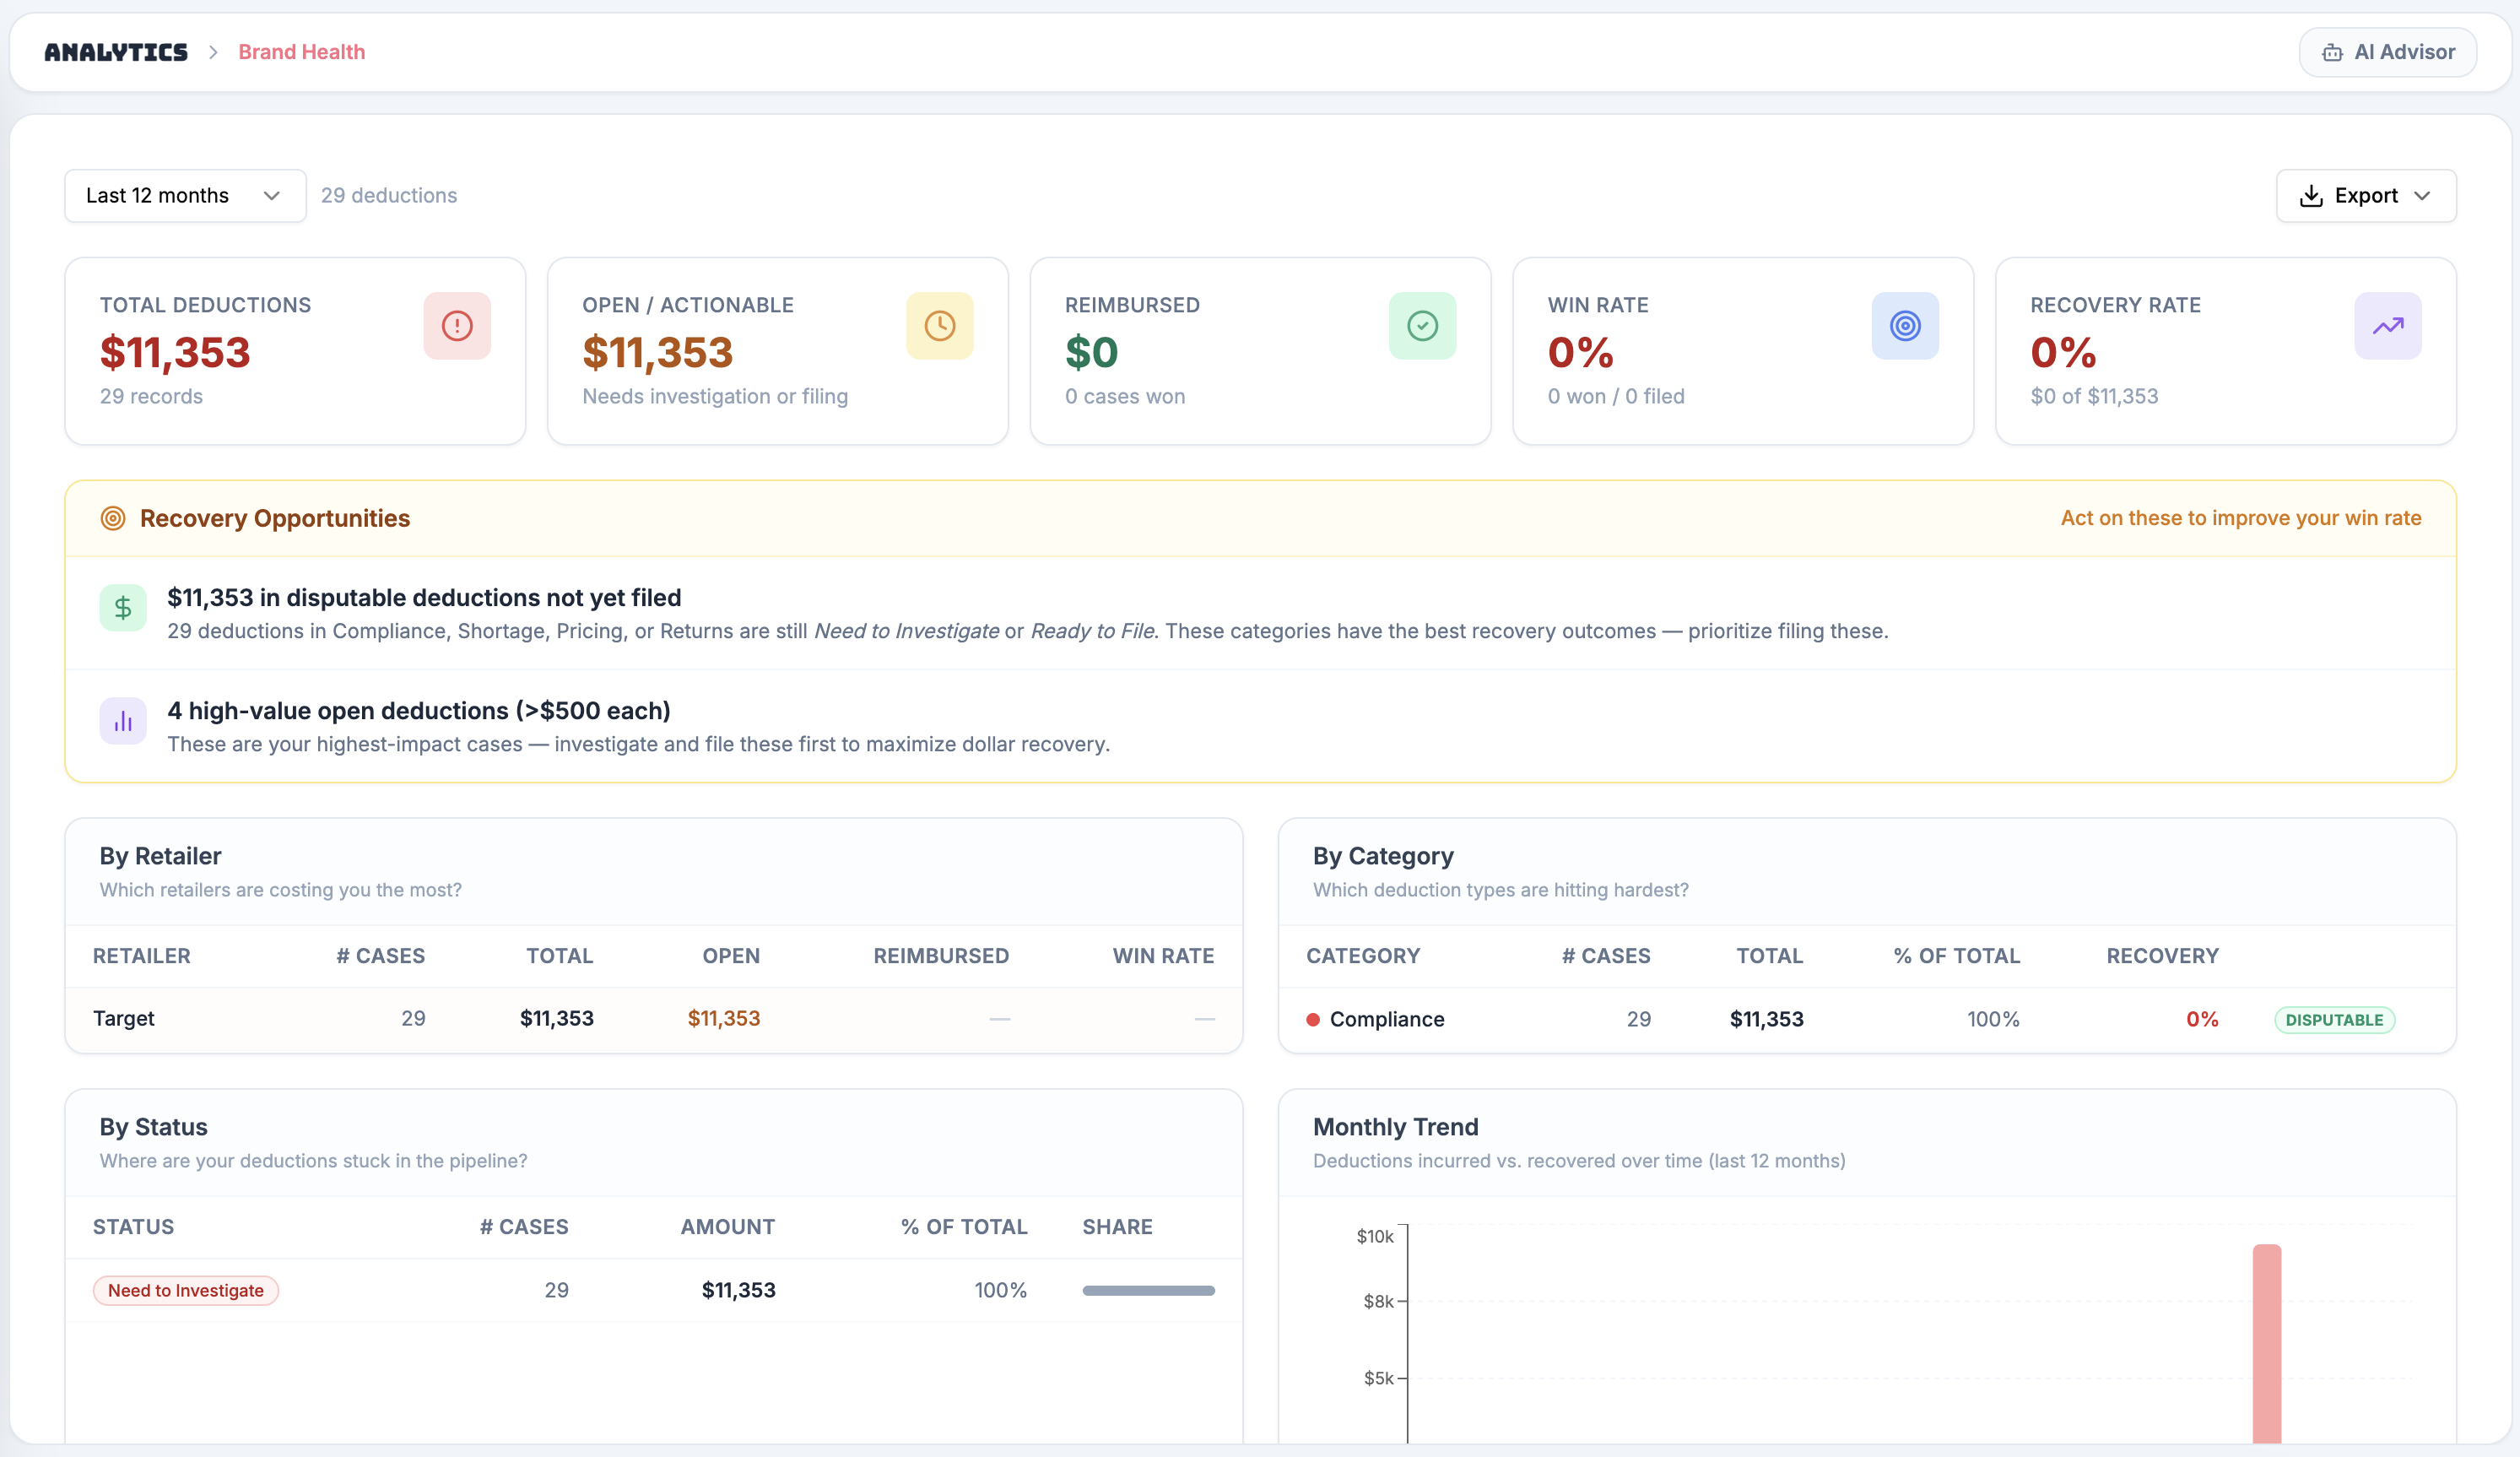Image resolution: width=2520 pixels, height=1457 pixels.
Task: Click the Total Deductions $11,353 value
Action: pyautogui.click(x=175, y=352)
